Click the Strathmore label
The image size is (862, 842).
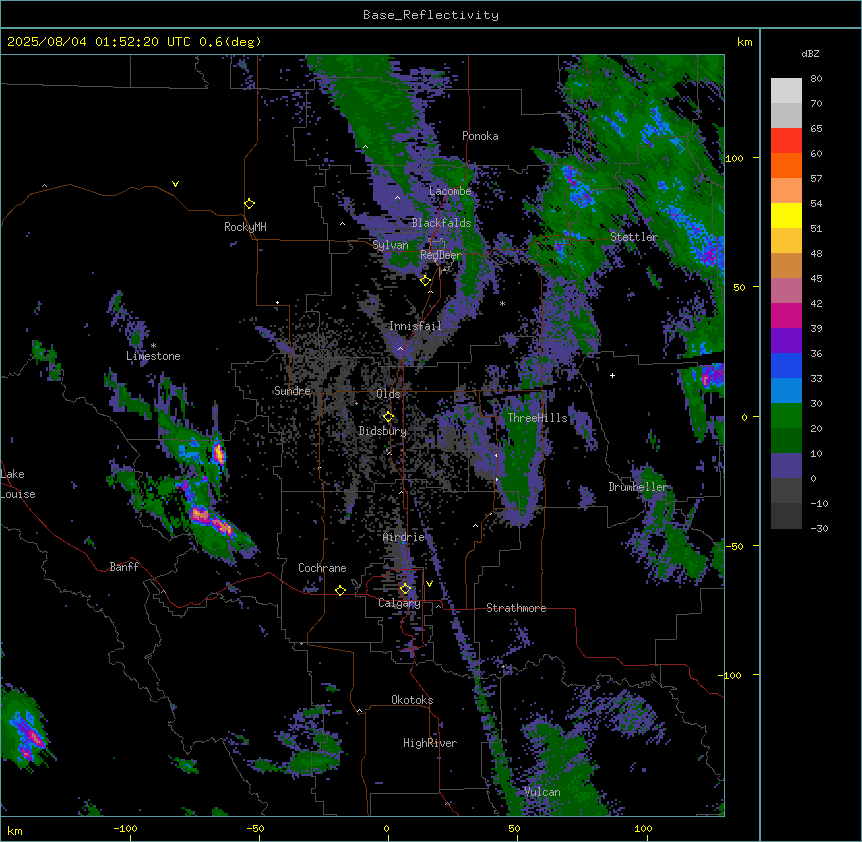tap(516, 608)
